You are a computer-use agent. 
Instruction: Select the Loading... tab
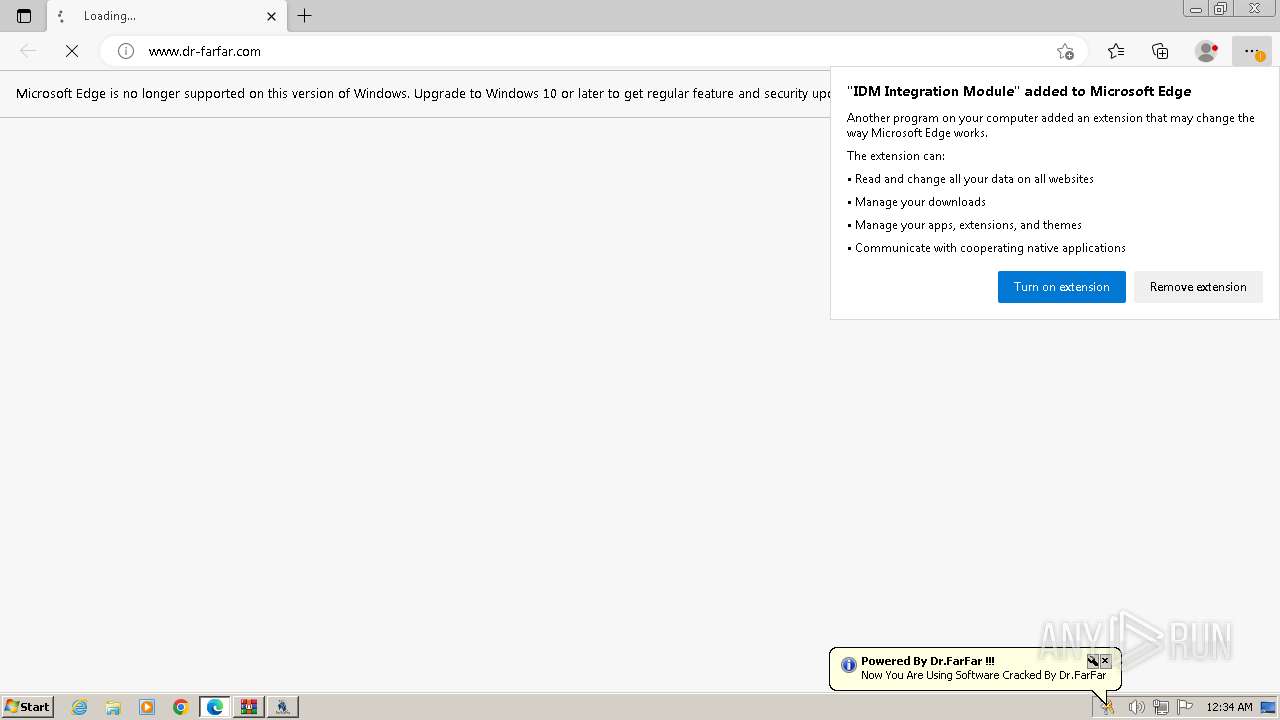click(166, 16)
